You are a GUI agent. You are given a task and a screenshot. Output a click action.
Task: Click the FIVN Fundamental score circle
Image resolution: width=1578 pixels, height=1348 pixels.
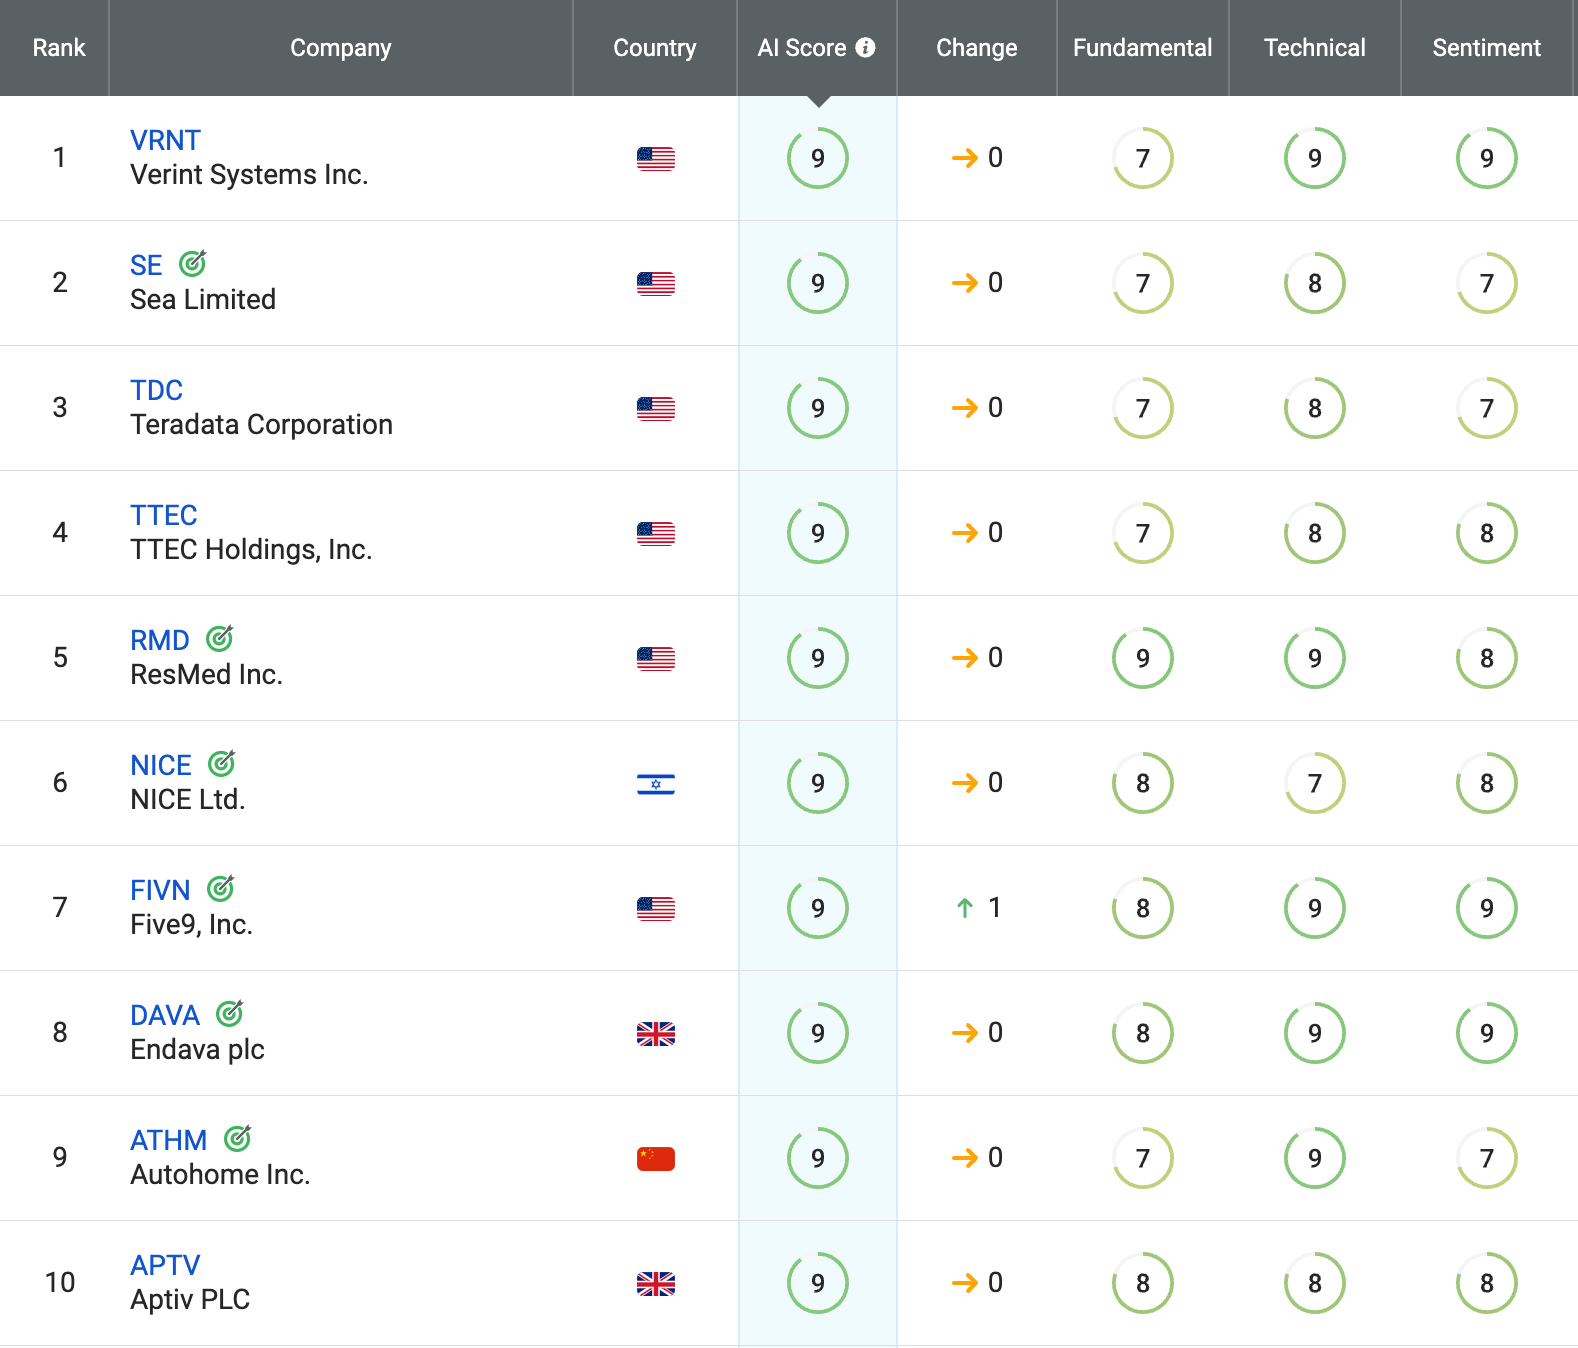pos(1143,908)
